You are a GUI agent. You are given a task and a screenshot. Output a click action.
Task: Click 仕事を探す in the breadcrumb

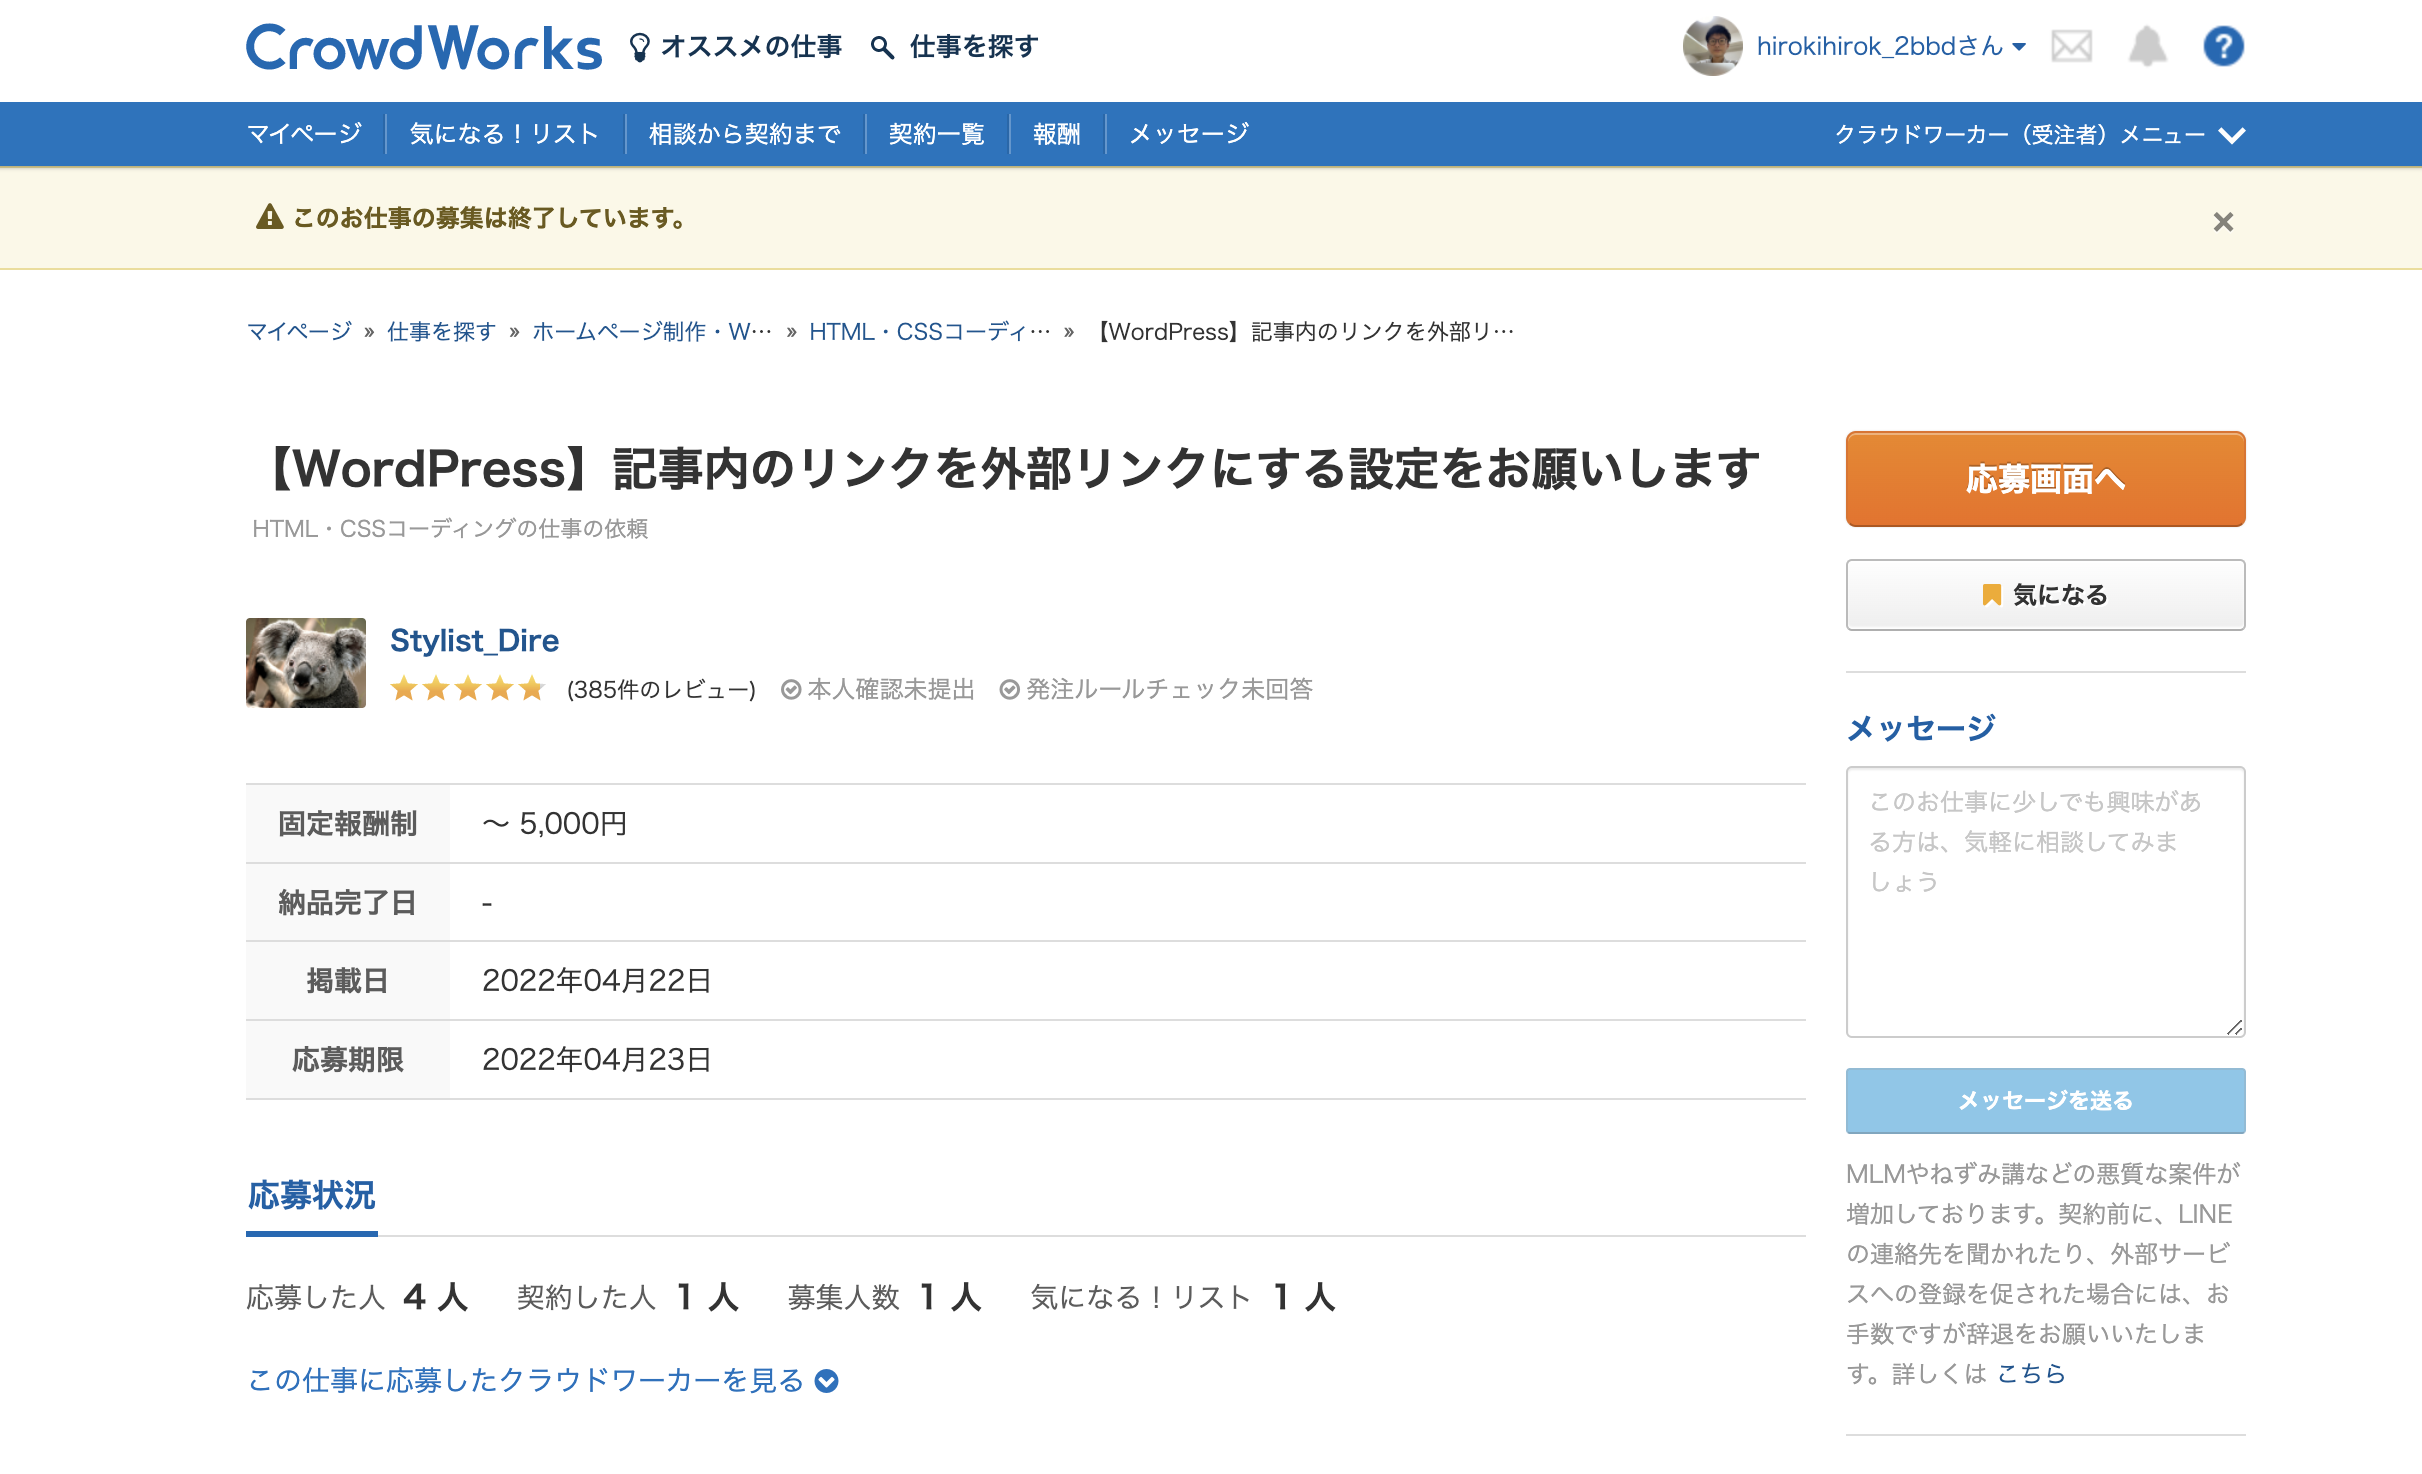tap(441, 331)
